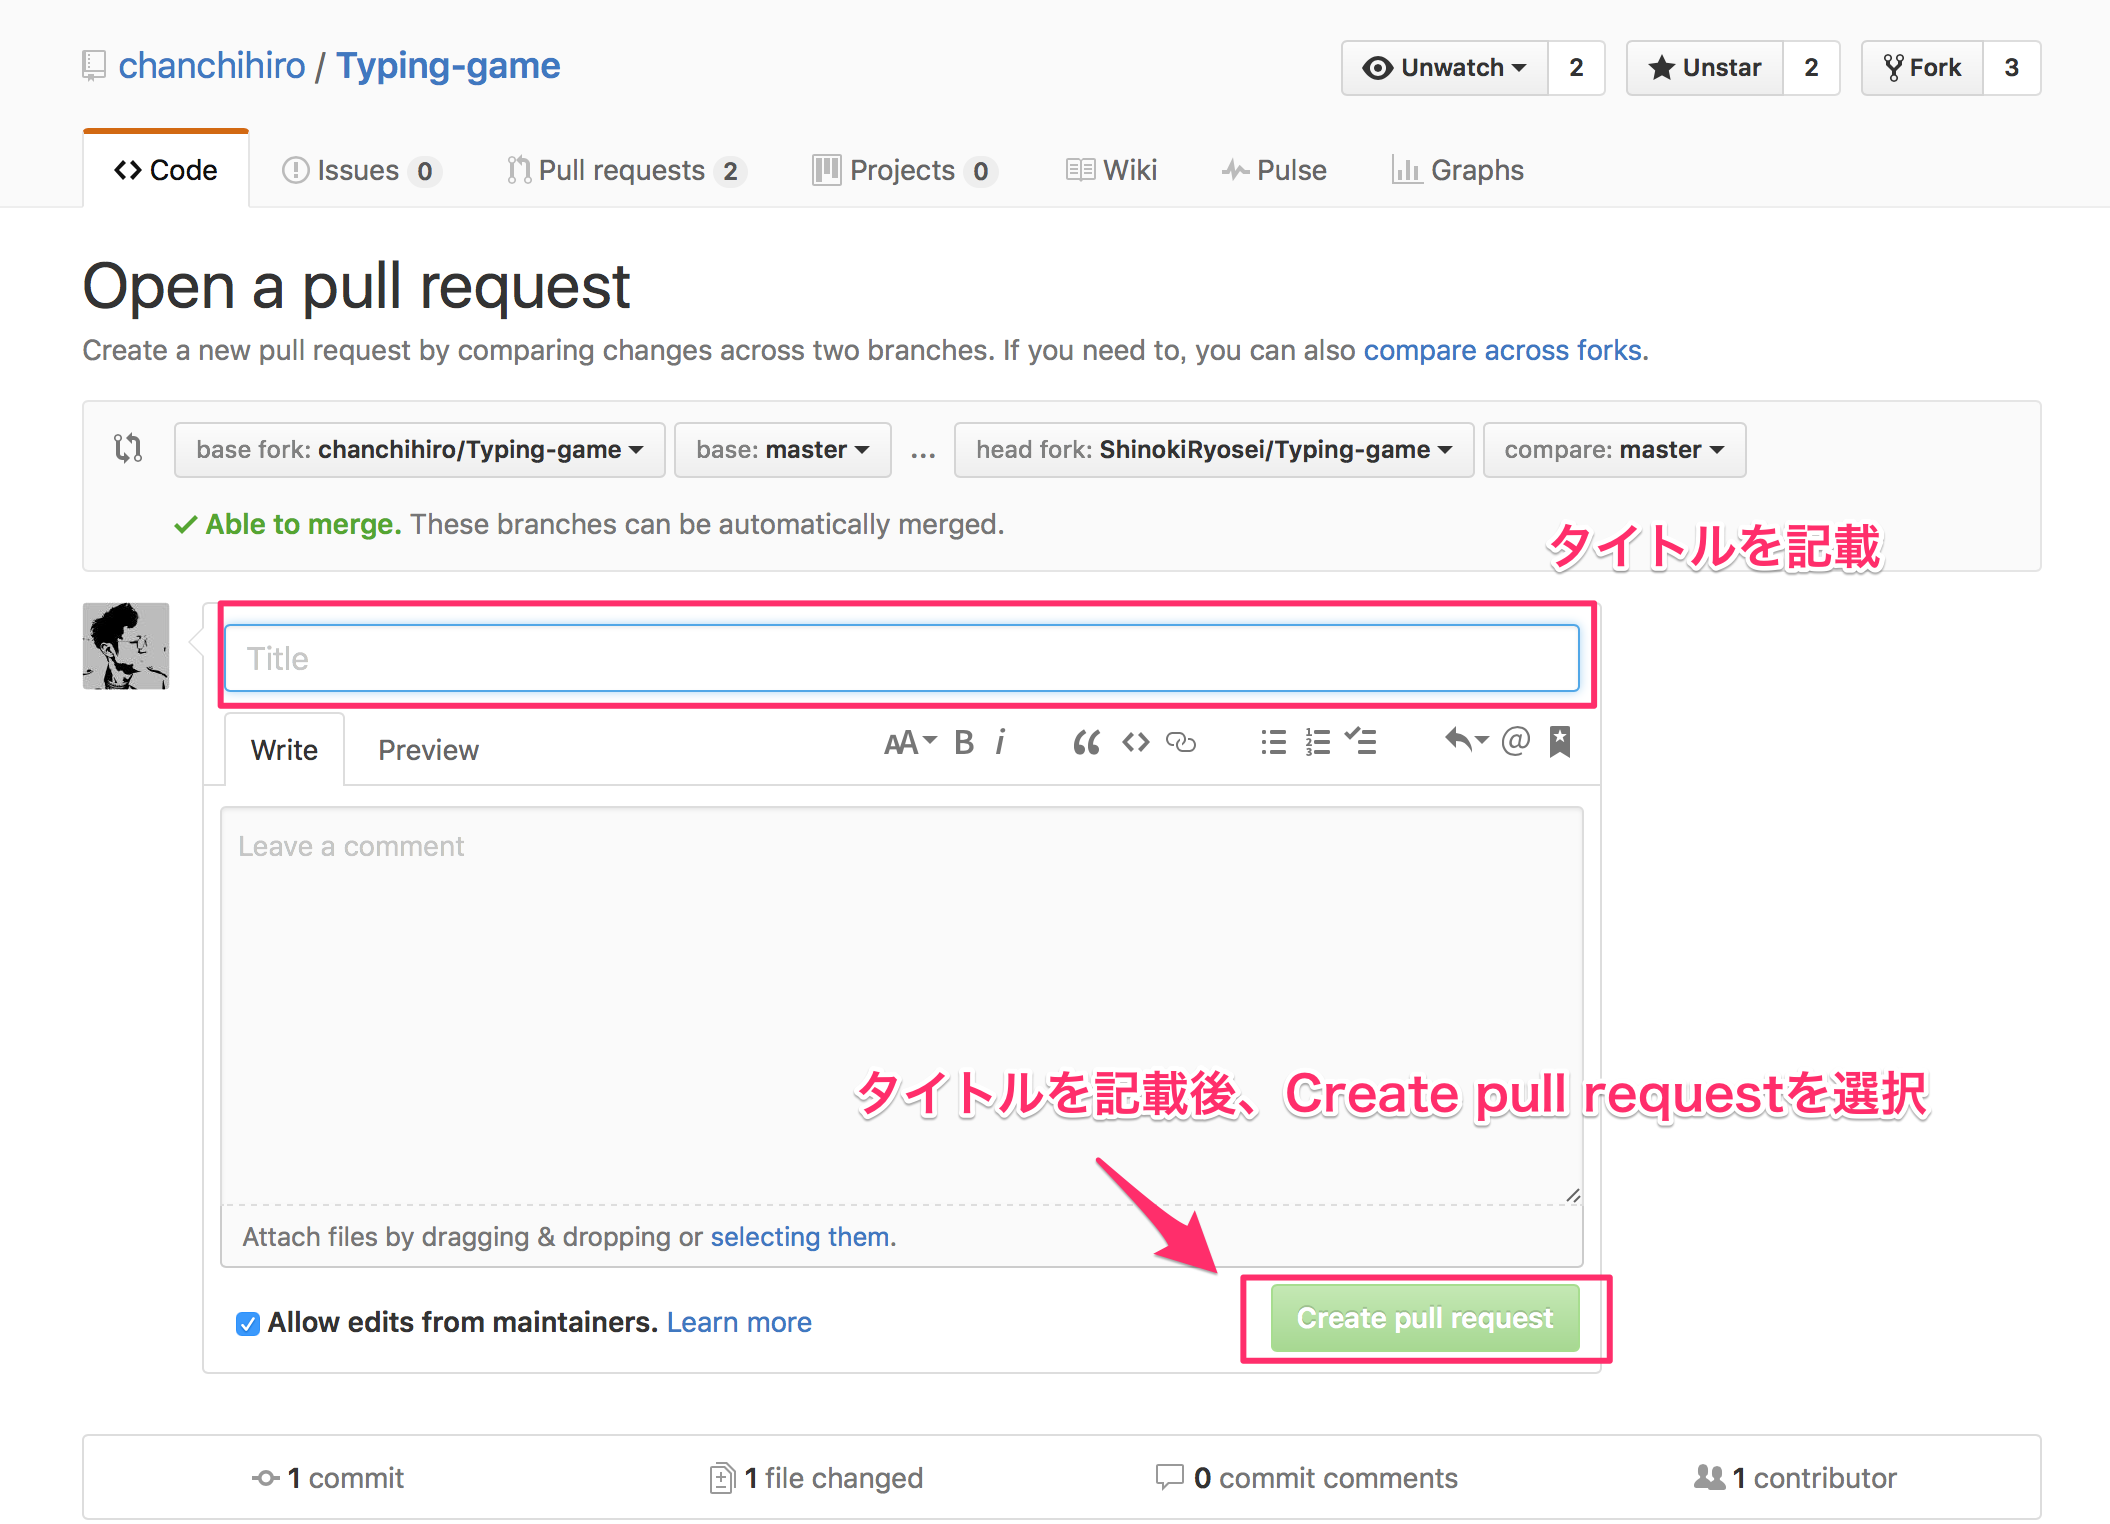Click the italic formatting icon
The image size is (2110, 1524).
1000,743
